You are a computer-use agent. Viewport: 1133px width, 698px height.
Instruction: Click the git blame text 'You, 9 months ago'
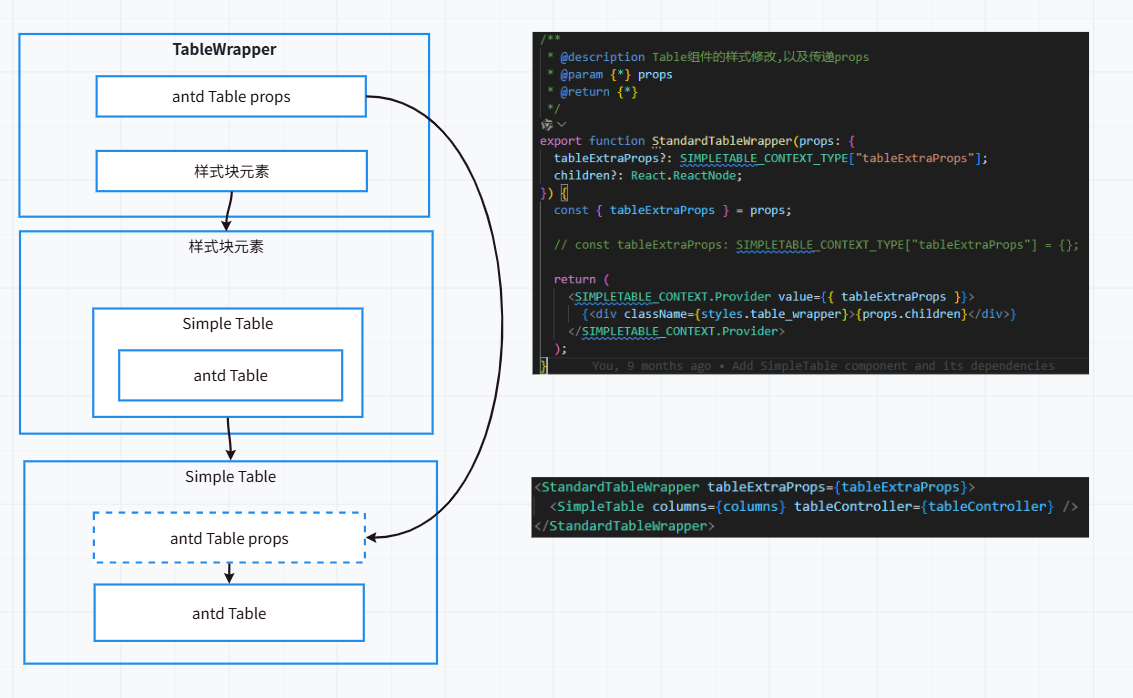(651, 366)
